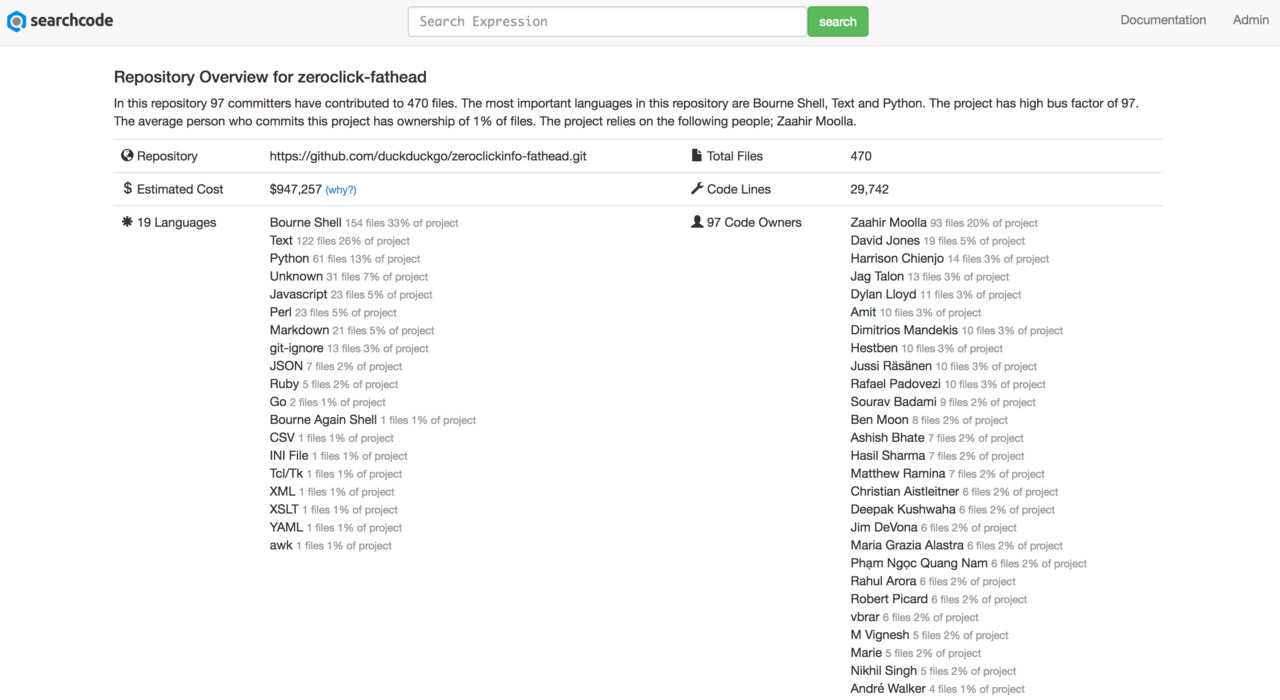
Task: Click the file icon beside Total Files
Action: pyautogui.click(x=697, y=156)
